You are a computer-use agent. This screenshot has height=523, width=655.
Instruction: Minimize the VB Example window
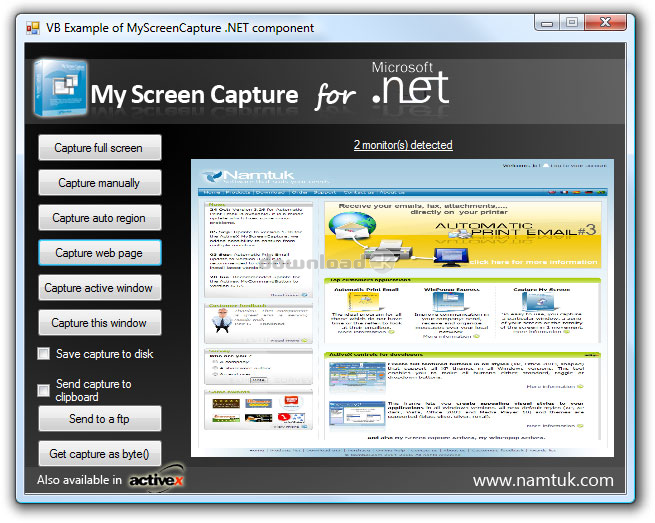[x=547, y=23]
